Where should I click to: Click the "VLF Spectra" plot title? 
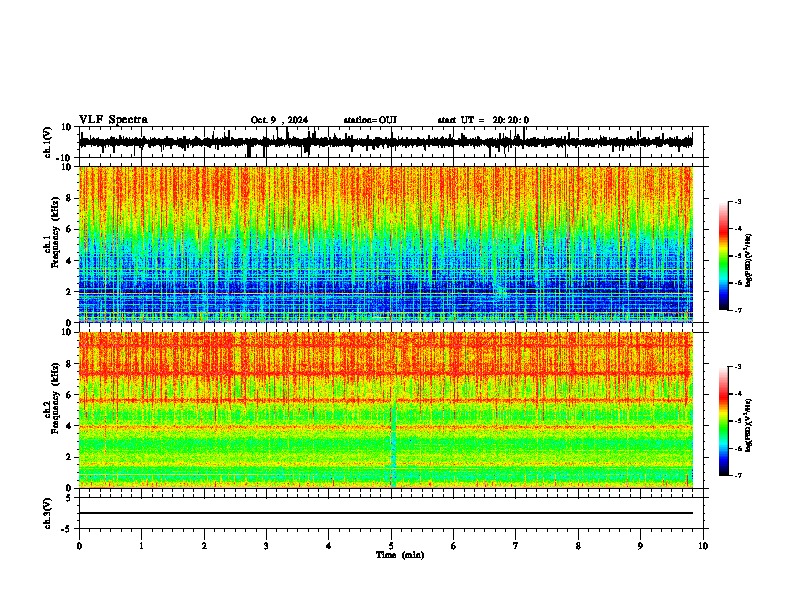click(x=113, y=120)
